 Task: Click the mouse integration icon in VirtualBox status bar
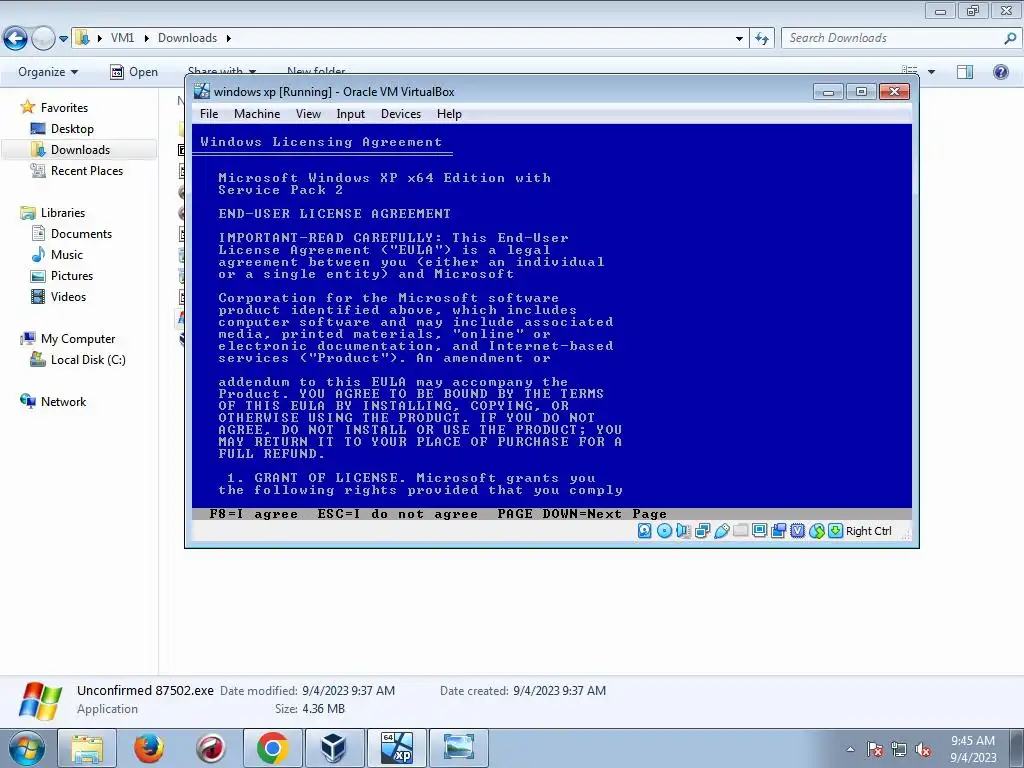pyautogui.click(x=816, y=531)
